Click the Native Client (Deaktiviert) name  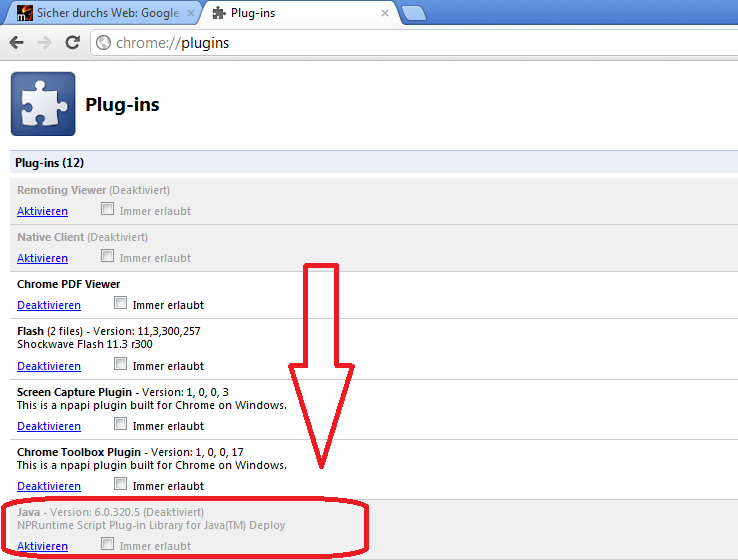tap(82, 237)
